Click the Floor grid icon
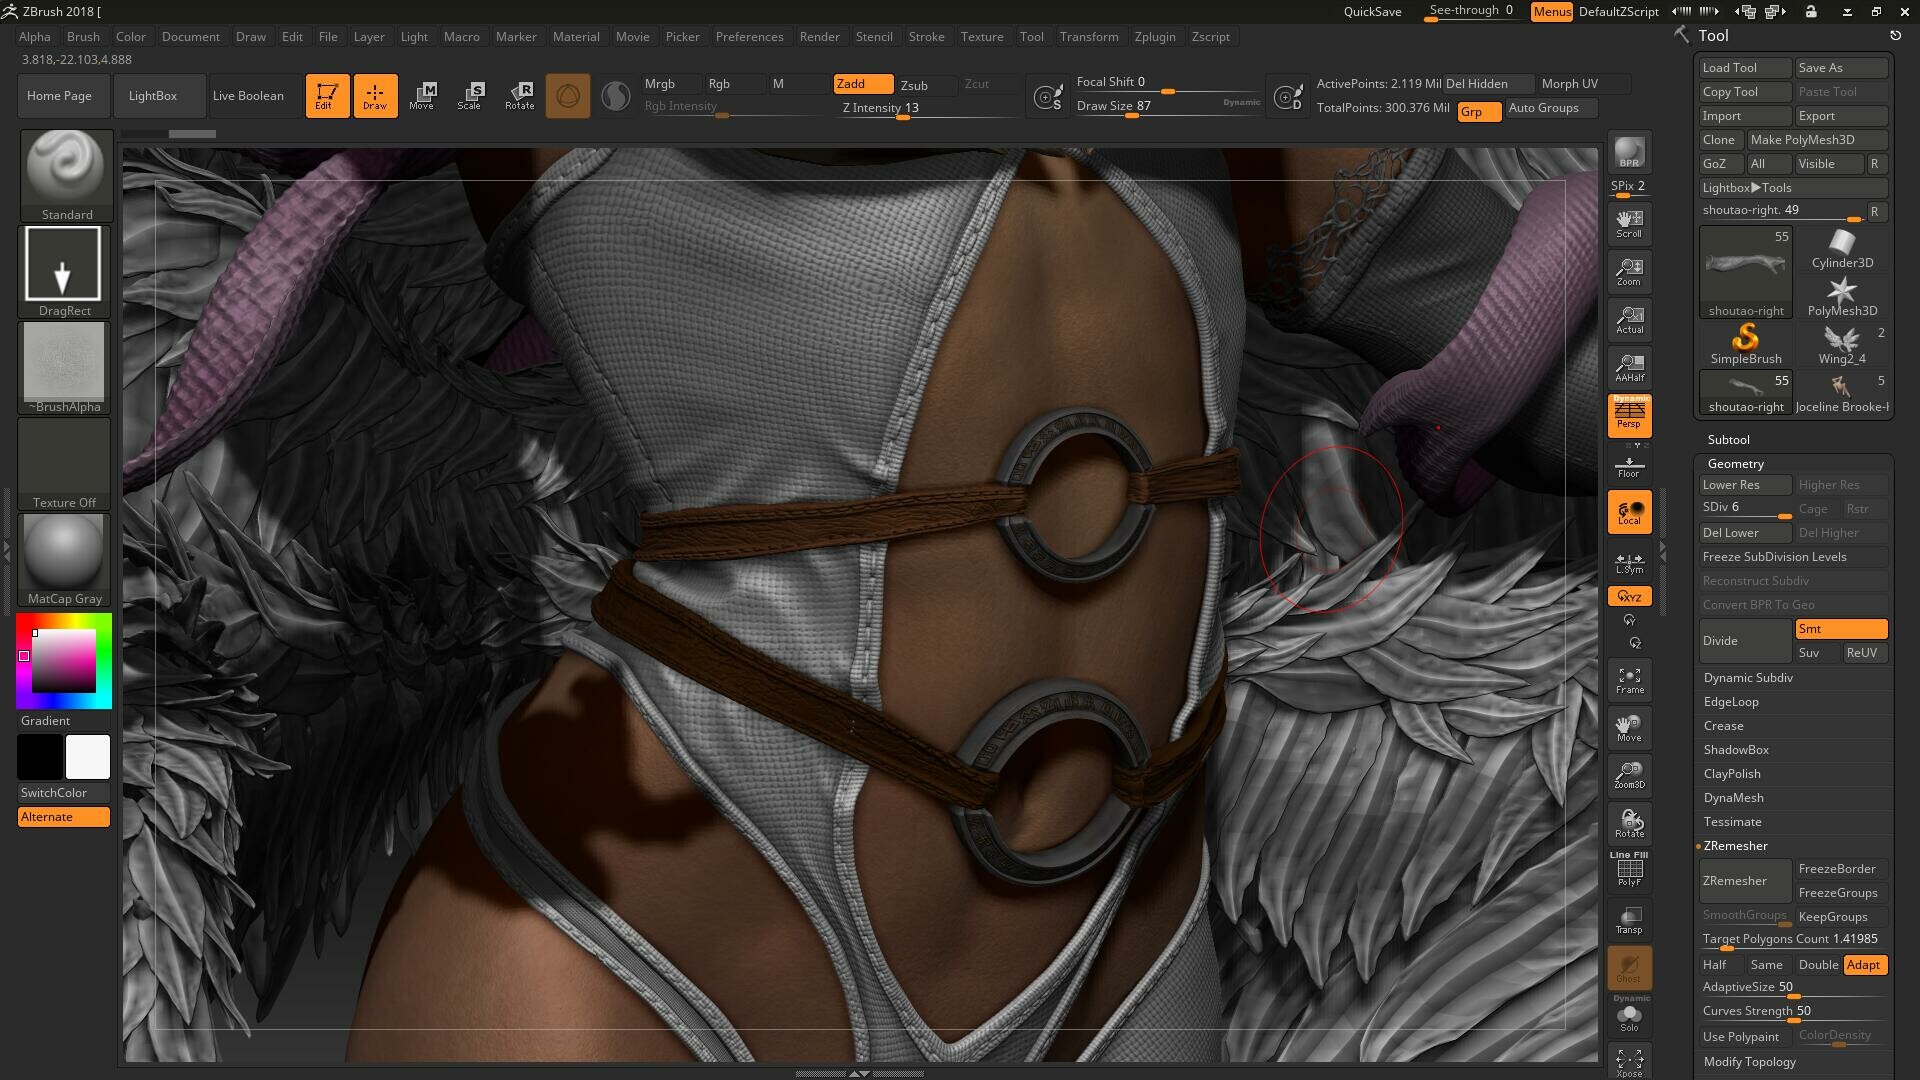This screenshot has height=1080, width=1920. tap(1629, 467)
